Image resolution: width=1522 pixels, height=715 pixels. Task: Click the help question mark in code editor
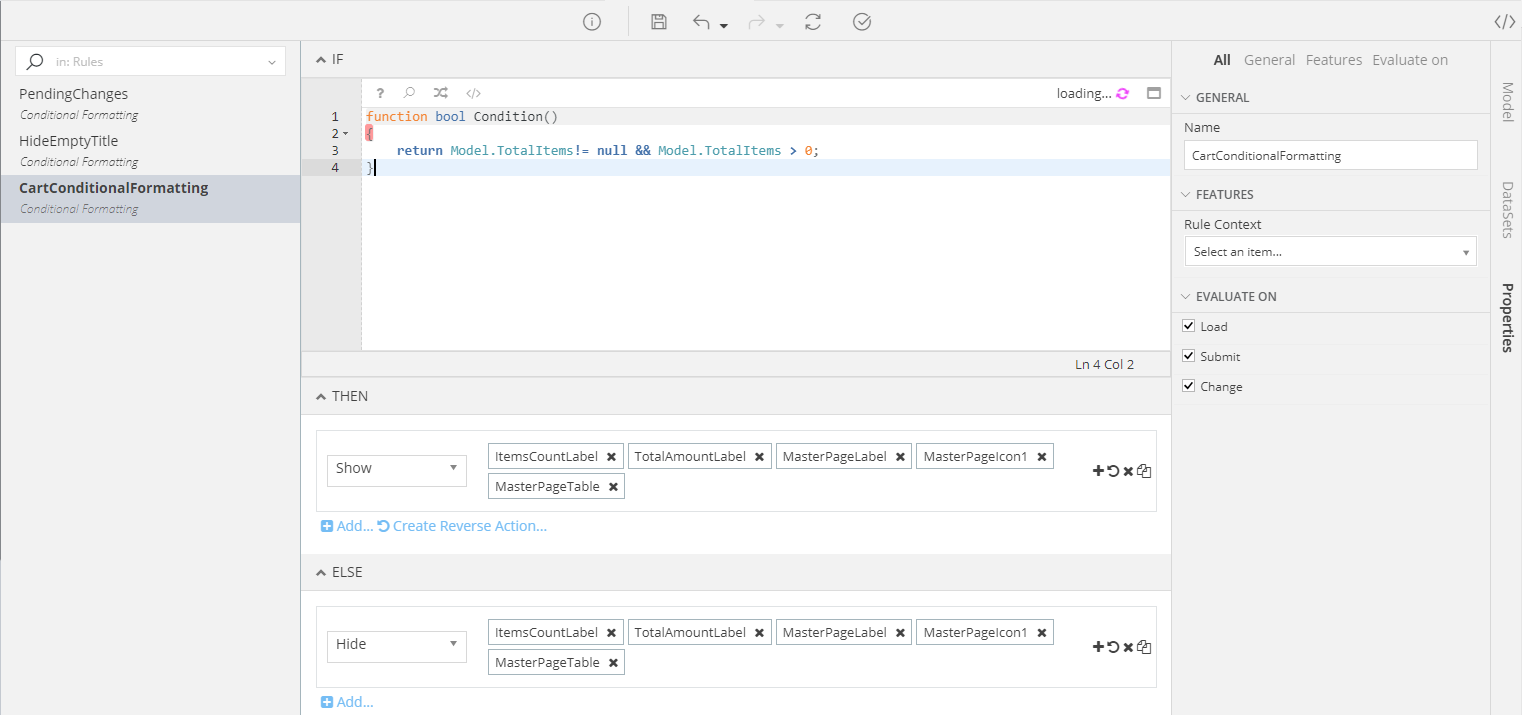pos(380,93)
